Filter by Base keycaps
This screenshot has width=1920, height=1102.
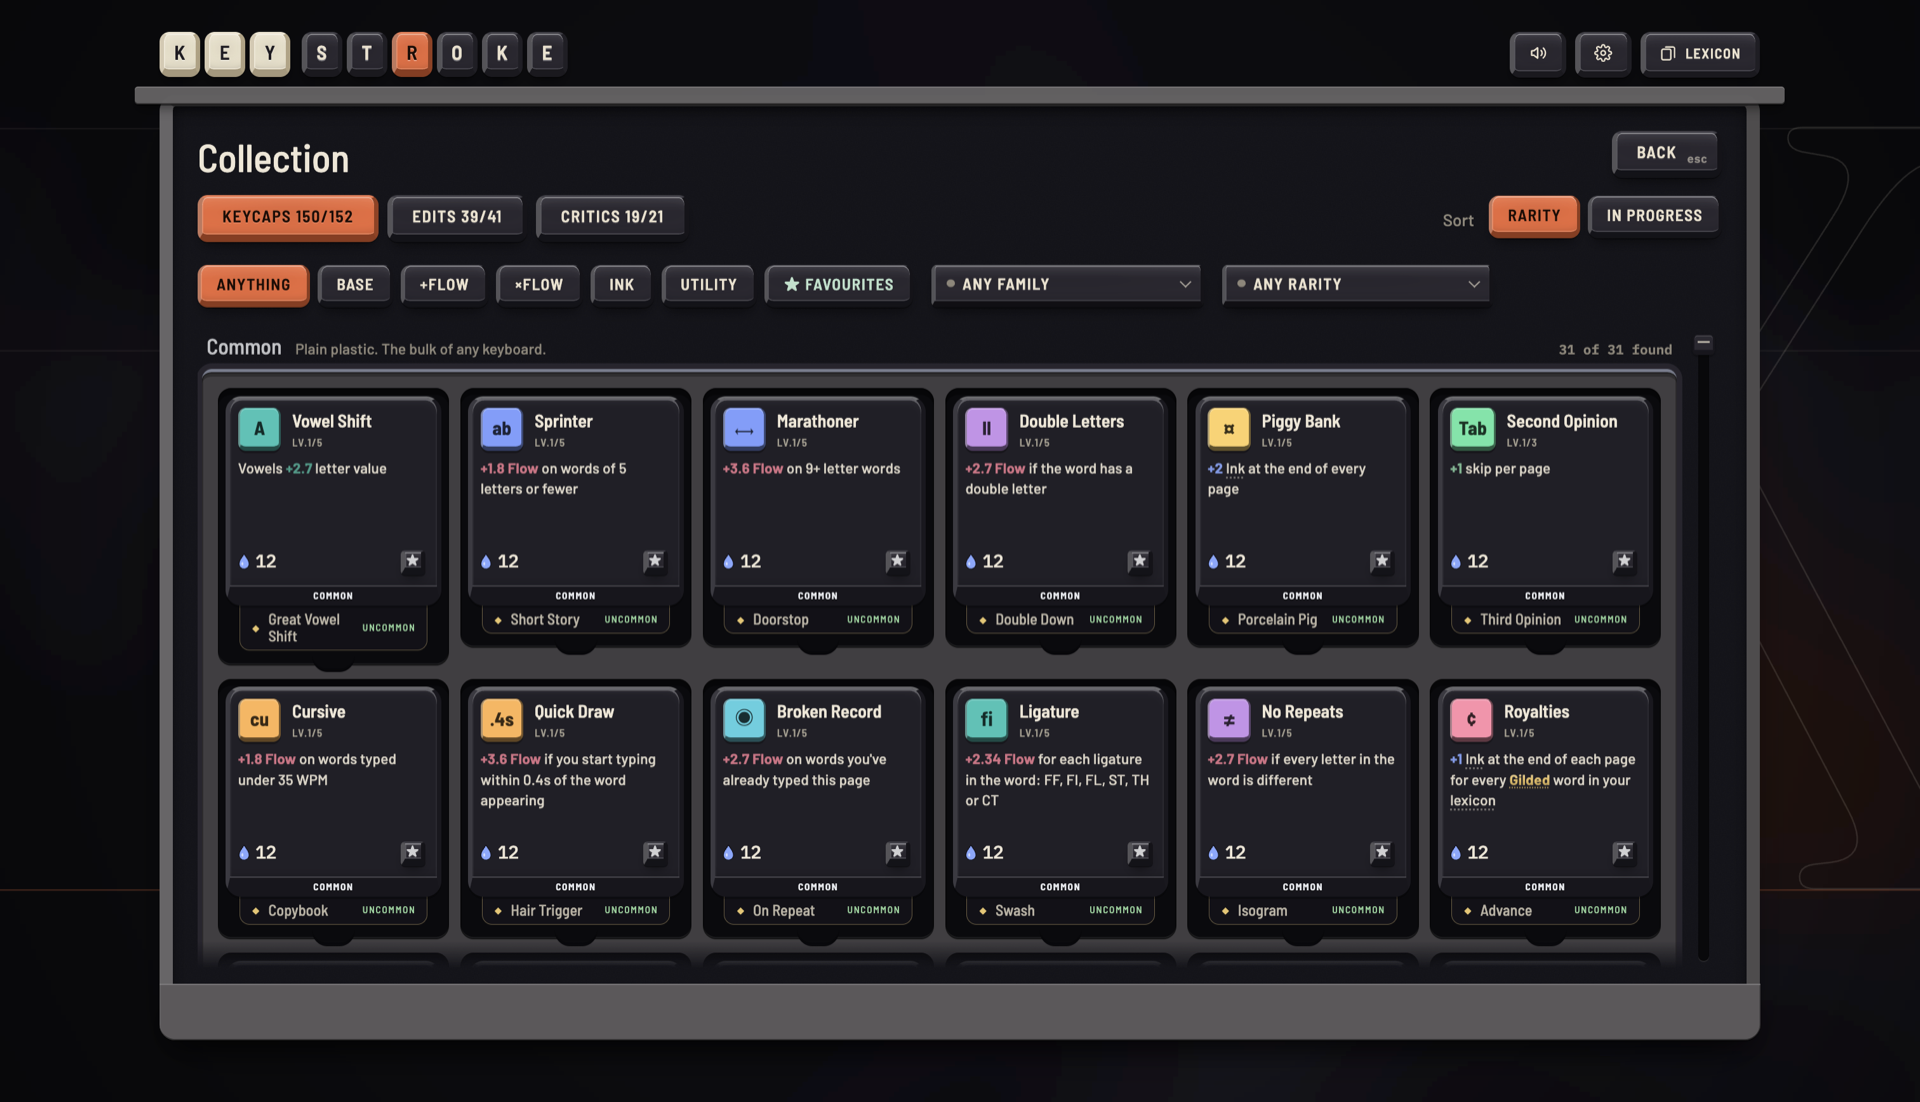coord(354,285)
